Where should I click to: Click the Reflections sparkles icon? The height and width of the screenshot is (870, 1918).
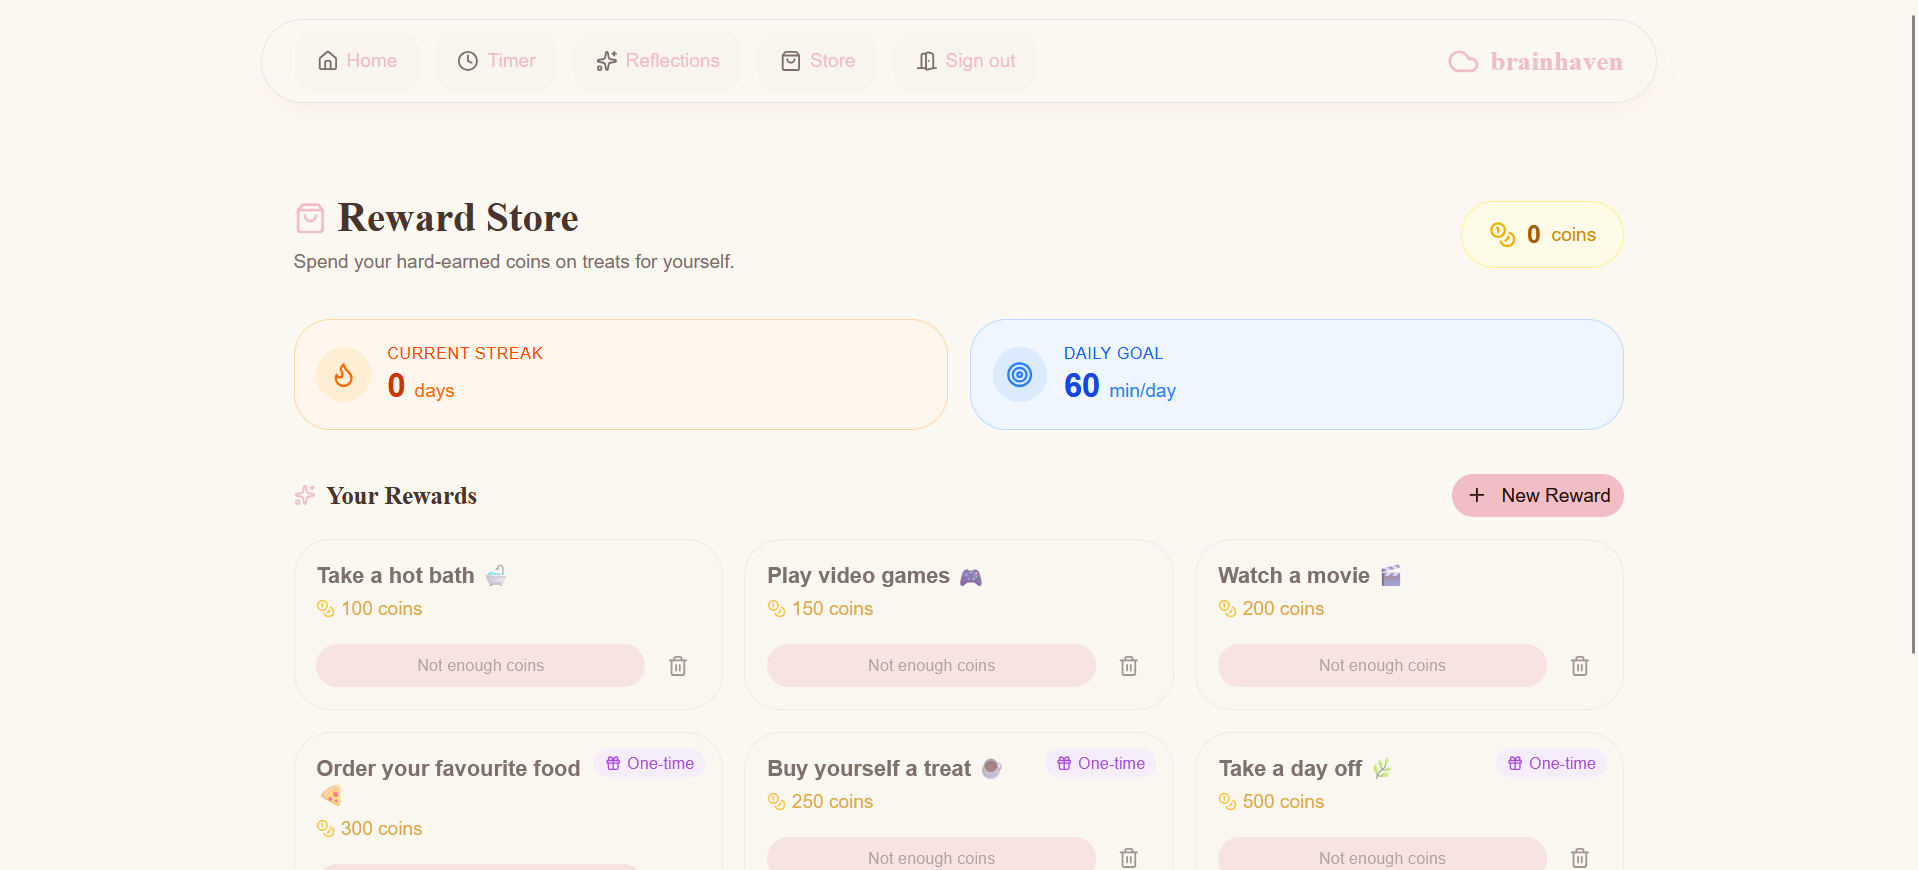(606, 61)
